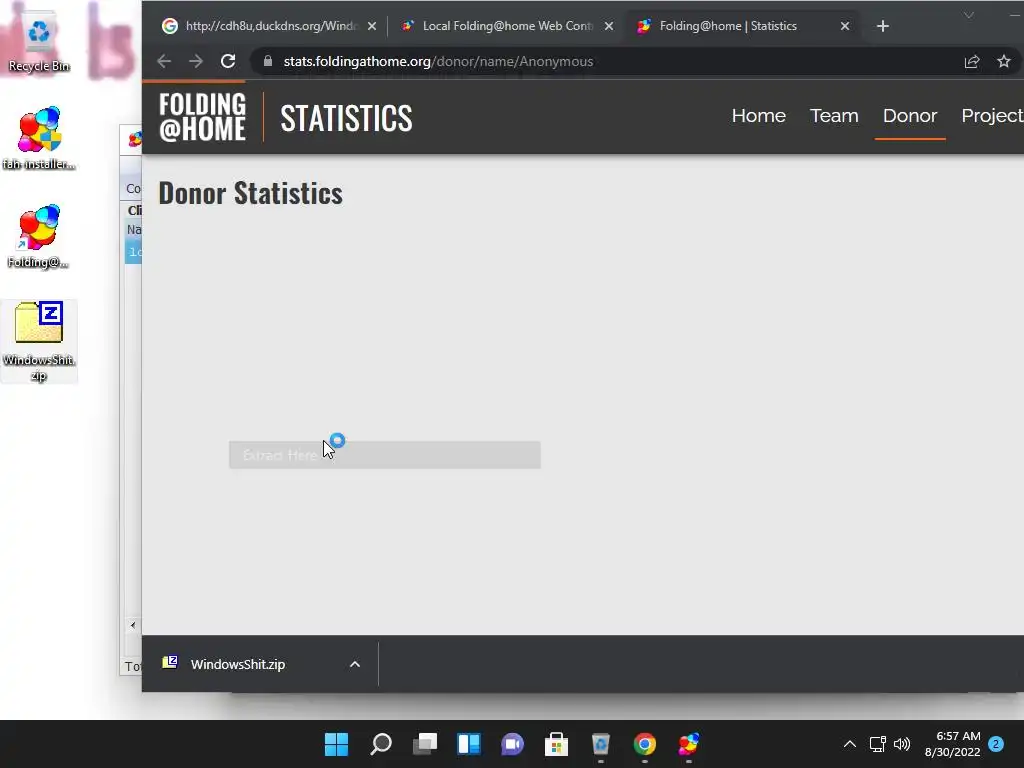
Task: Bookmark this page with the star
Action: [x=1004, y=61]
